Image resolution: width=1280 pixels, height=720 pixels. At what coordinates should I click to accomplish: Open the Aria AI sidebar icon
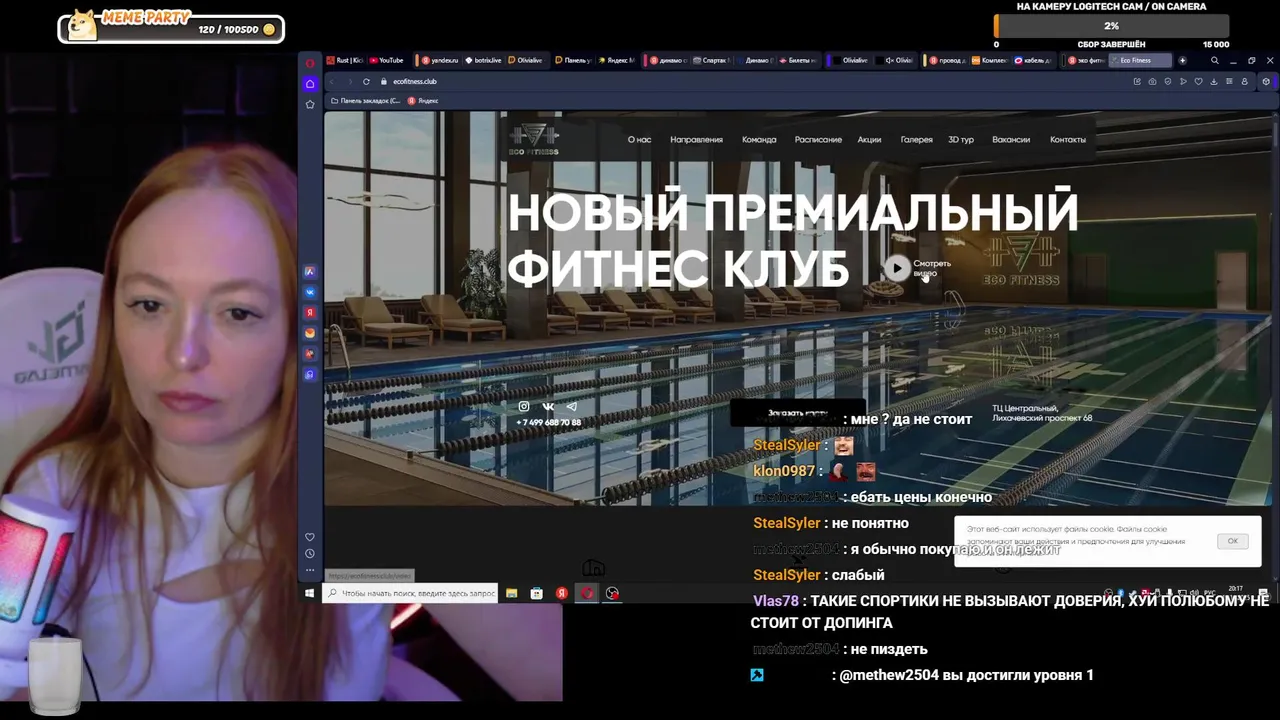click(310, 271)
